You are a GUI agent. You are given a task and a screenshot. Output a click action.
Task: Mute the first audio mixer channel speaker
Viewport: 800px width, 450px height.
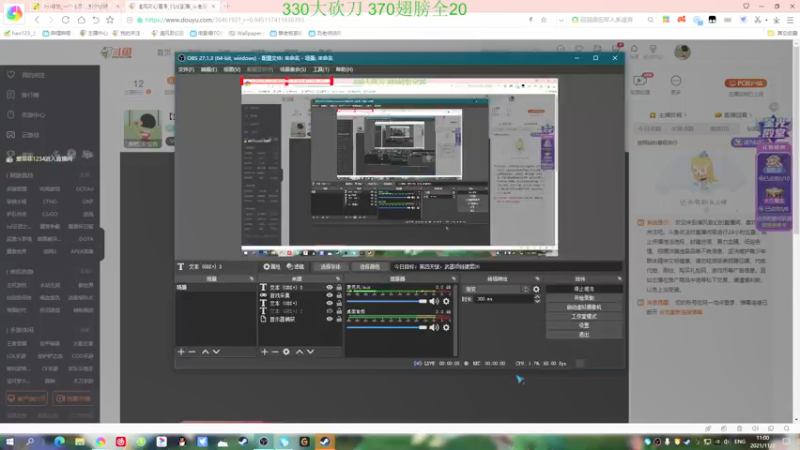[434, 301]
